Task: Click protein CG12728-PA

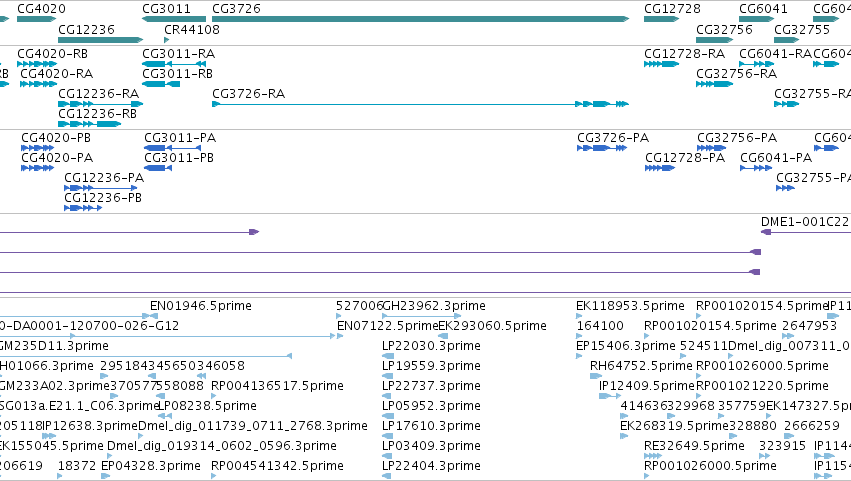Action: [x=660, y=168]
